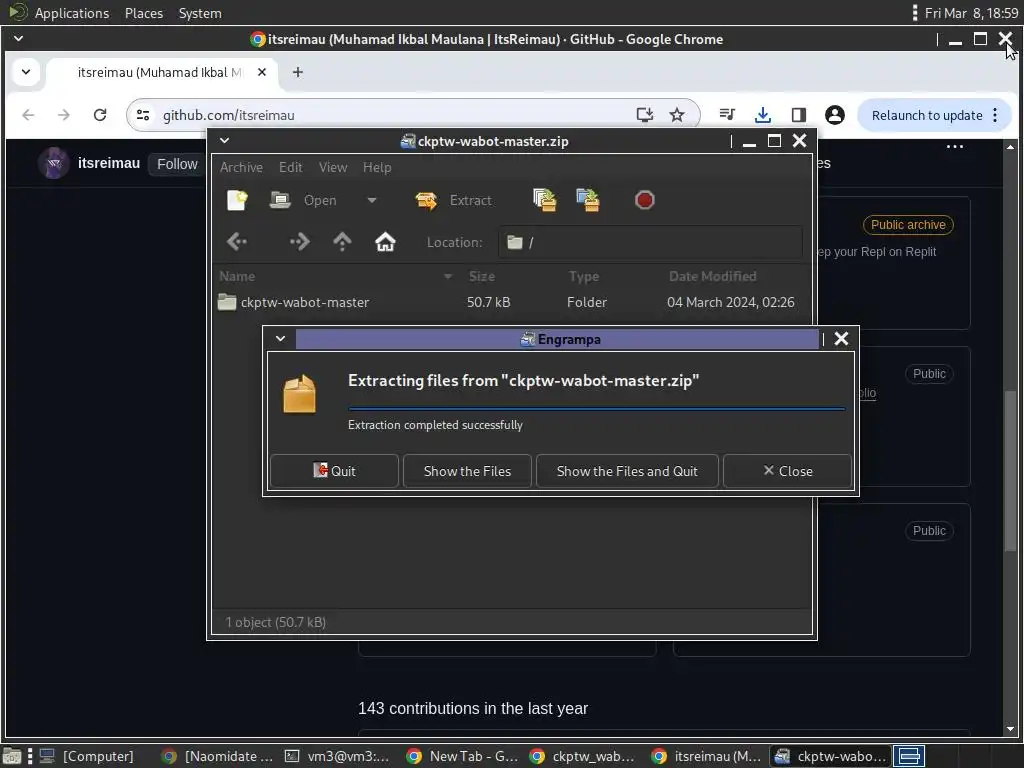Click Chrome back navigation arrow

coord(28,115)
